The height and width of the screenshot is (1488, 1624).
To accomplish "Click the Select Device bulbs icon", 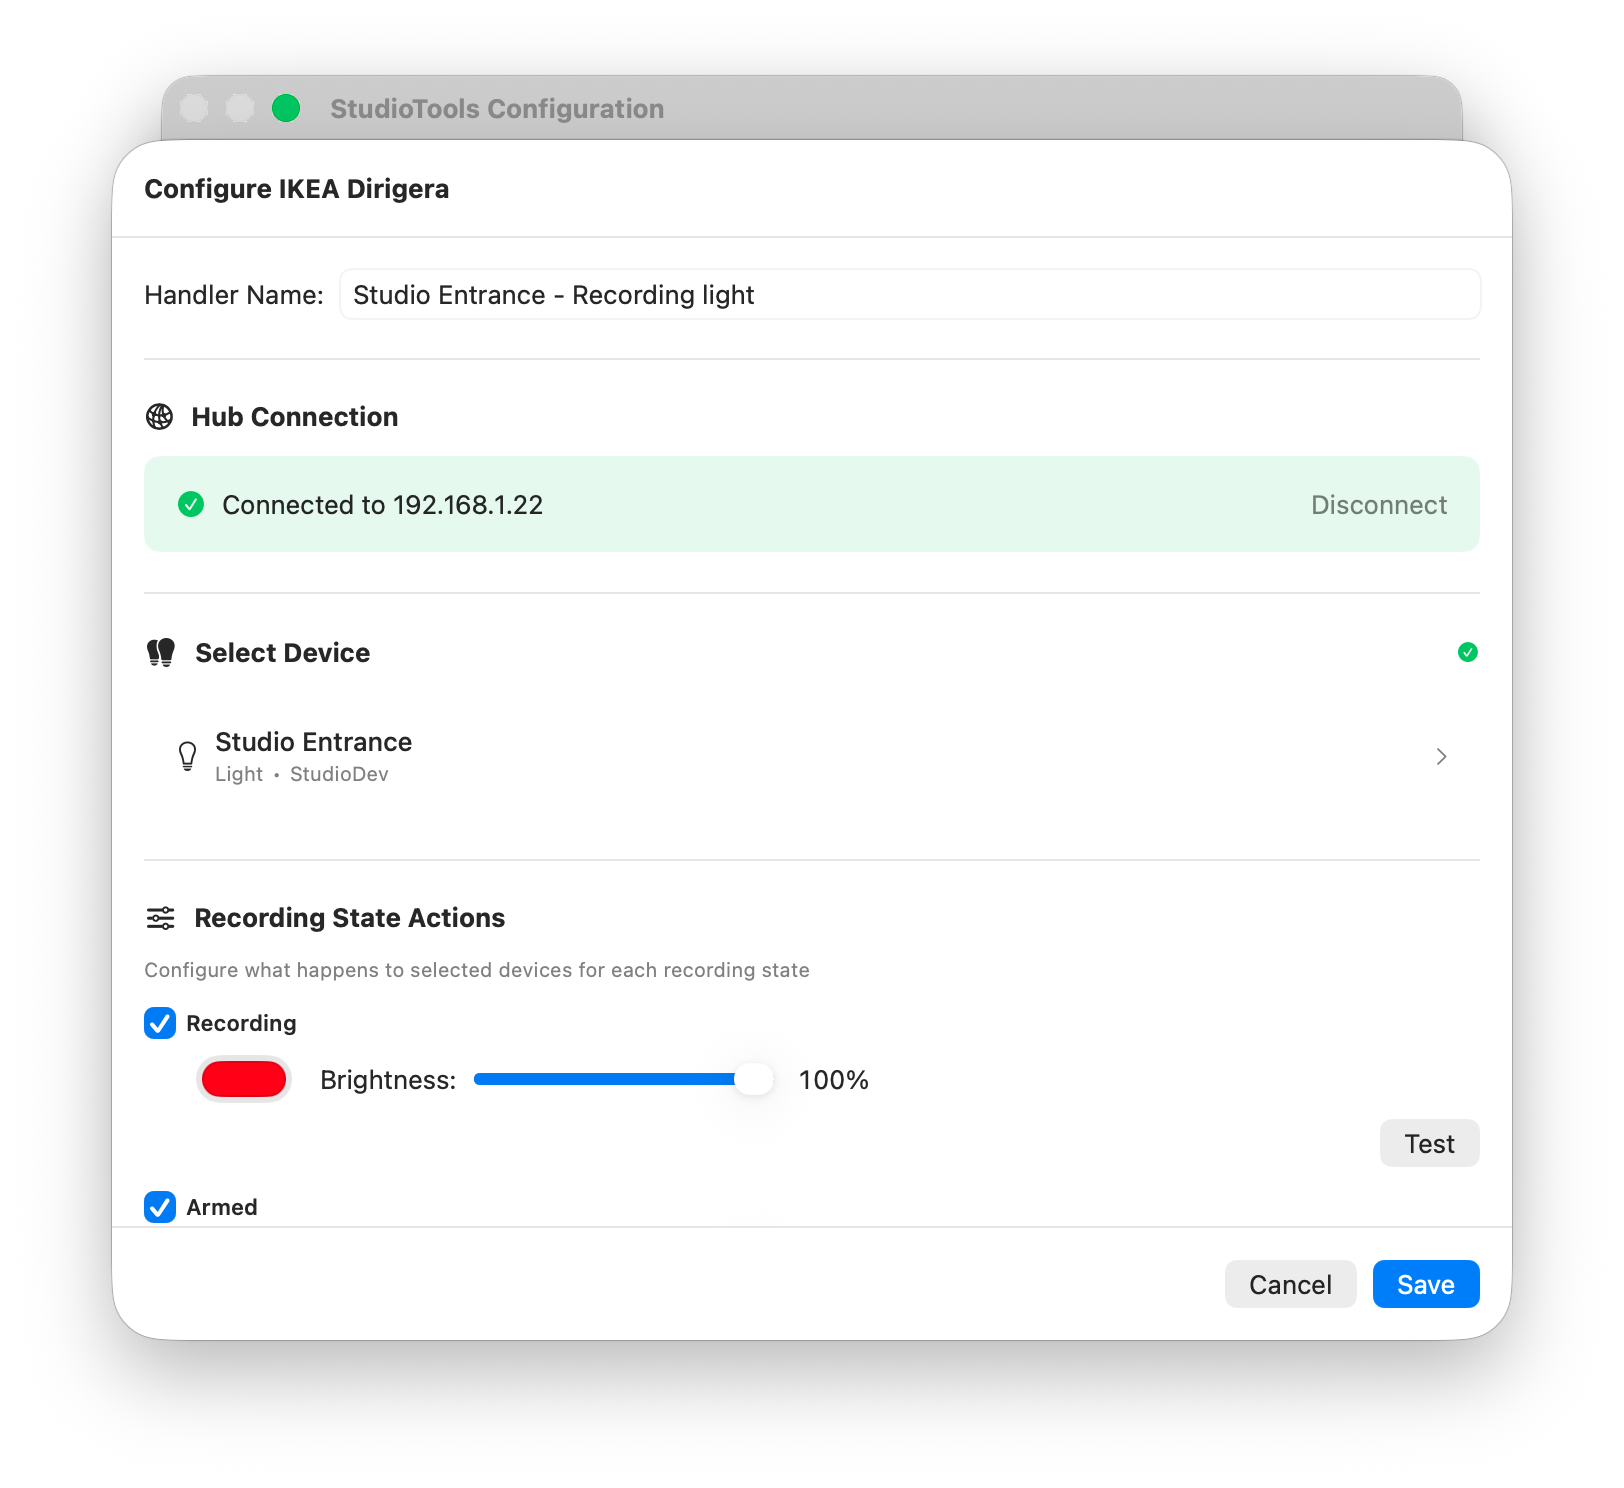I will click(160, 652).
